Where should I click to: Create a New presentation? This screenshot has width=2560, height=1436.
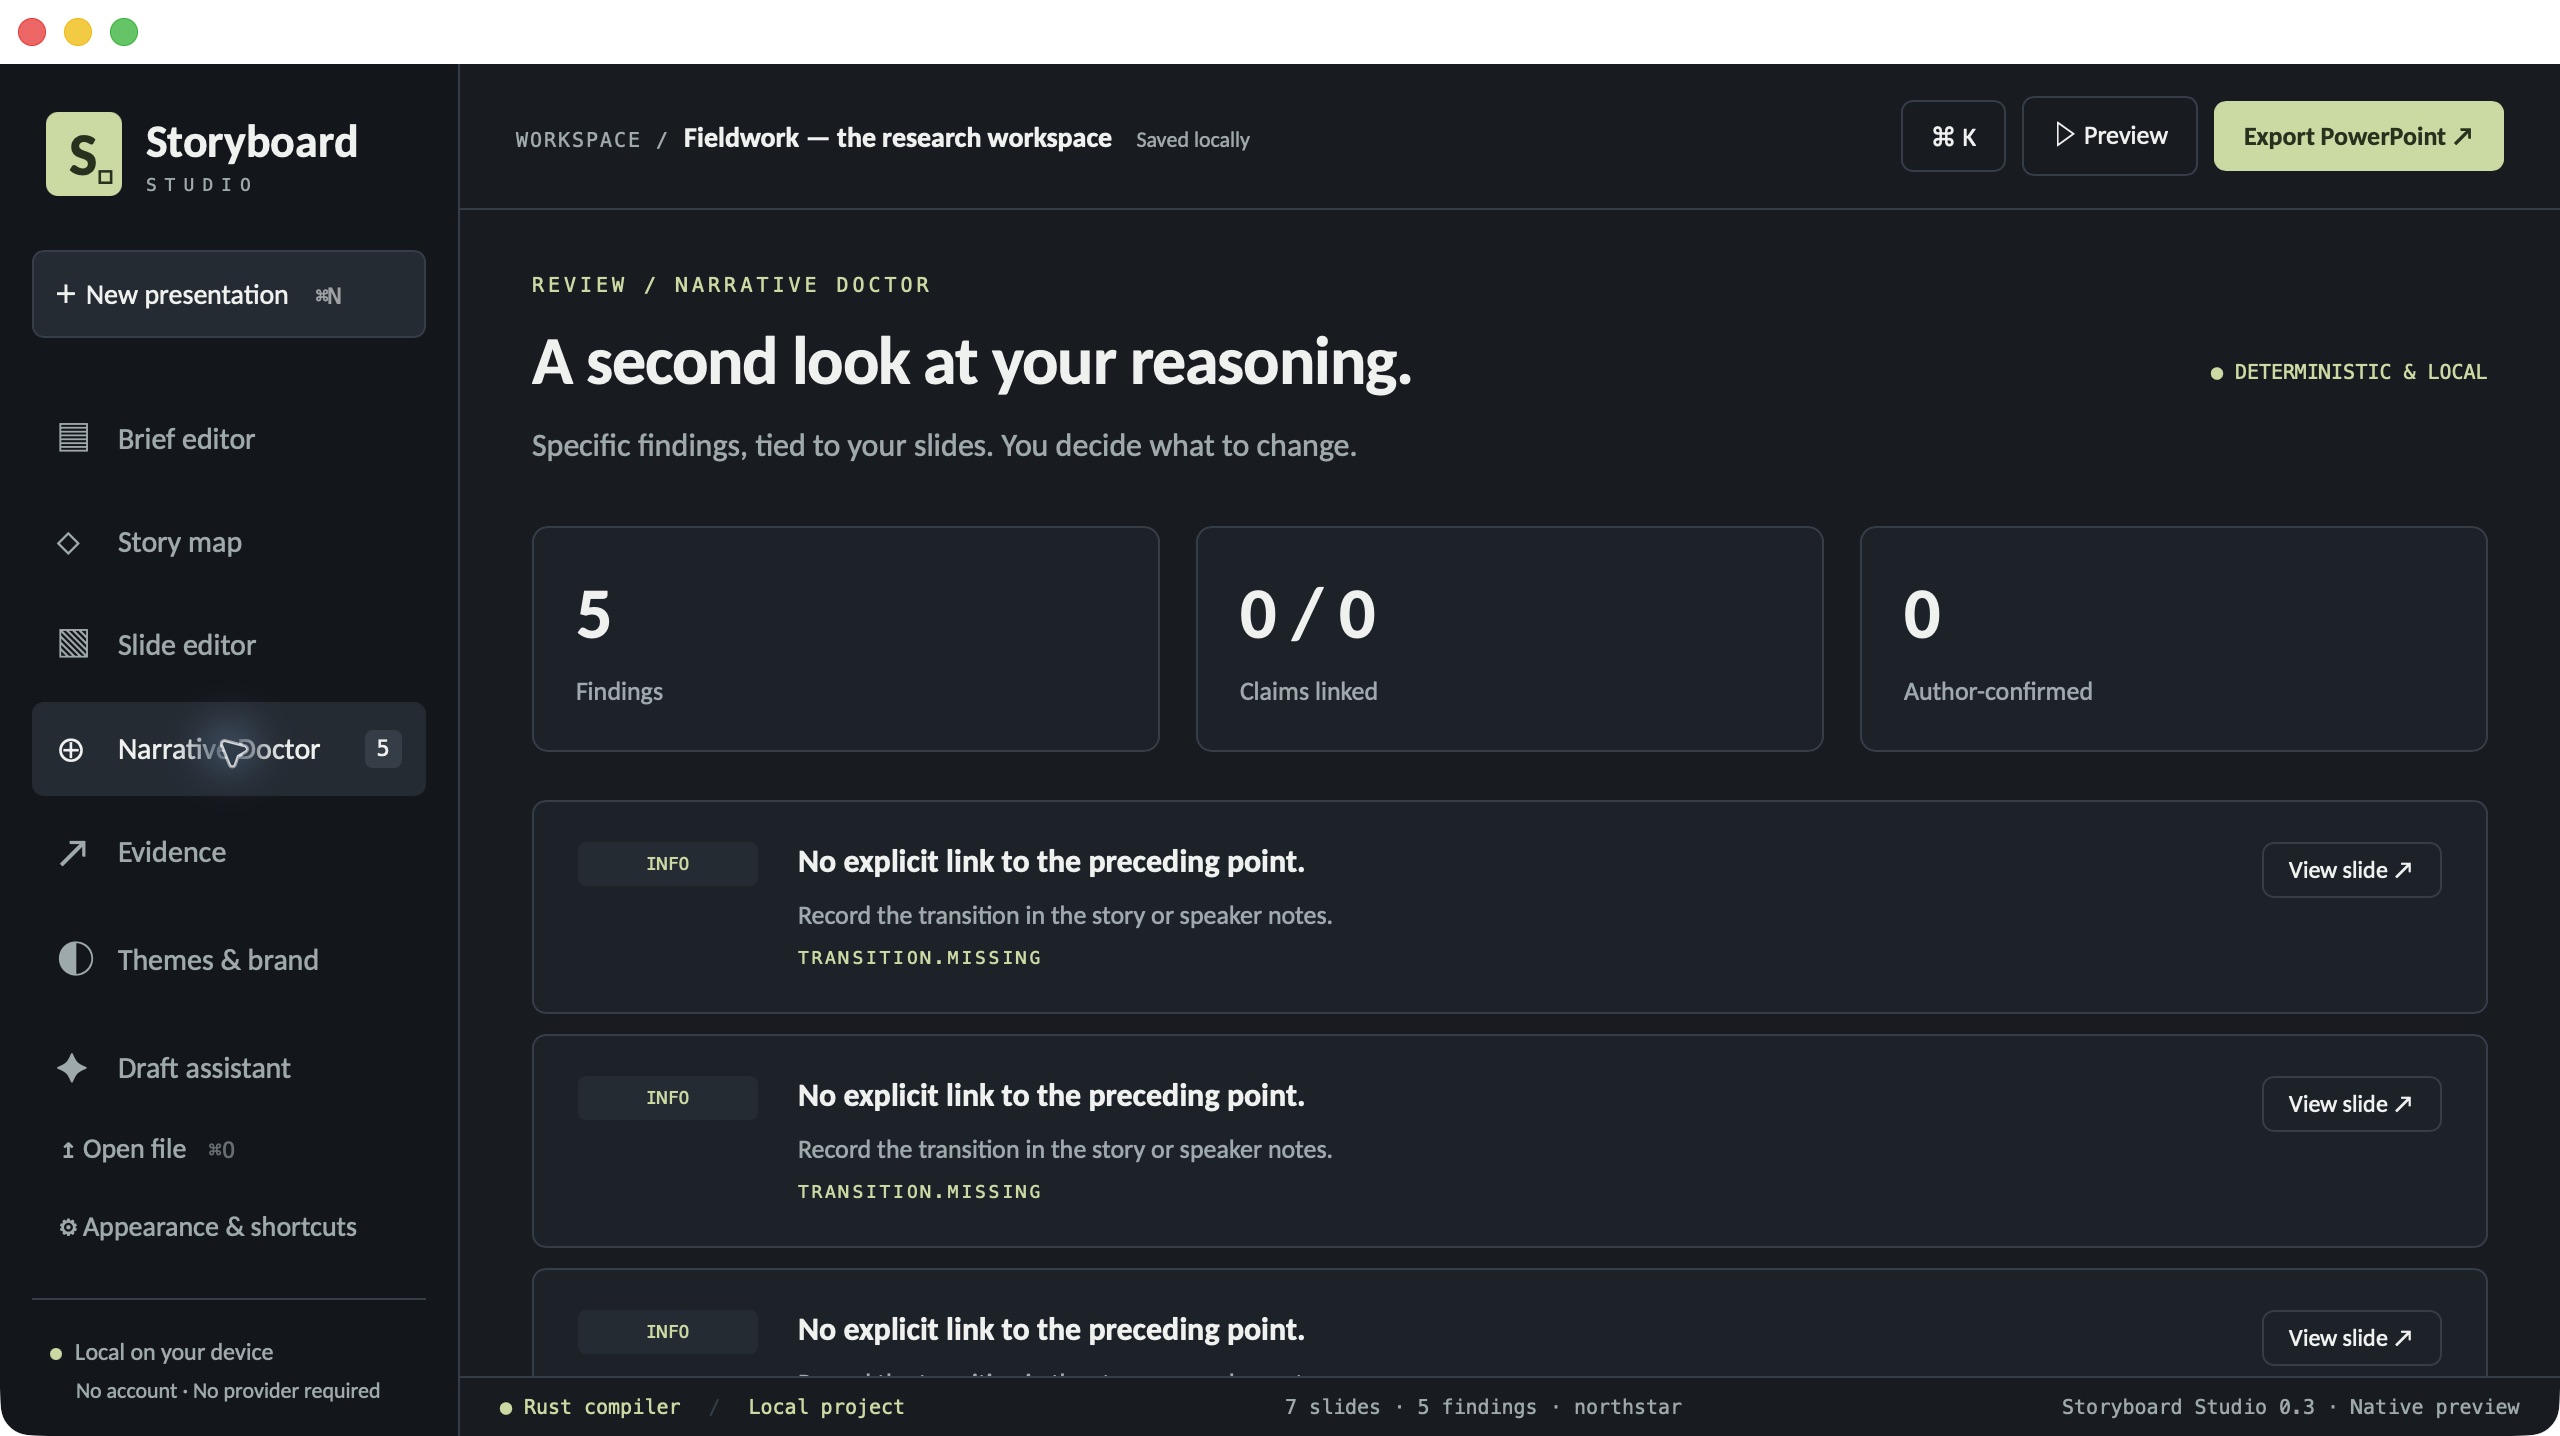pyautogui.click(x=229, y=294)
